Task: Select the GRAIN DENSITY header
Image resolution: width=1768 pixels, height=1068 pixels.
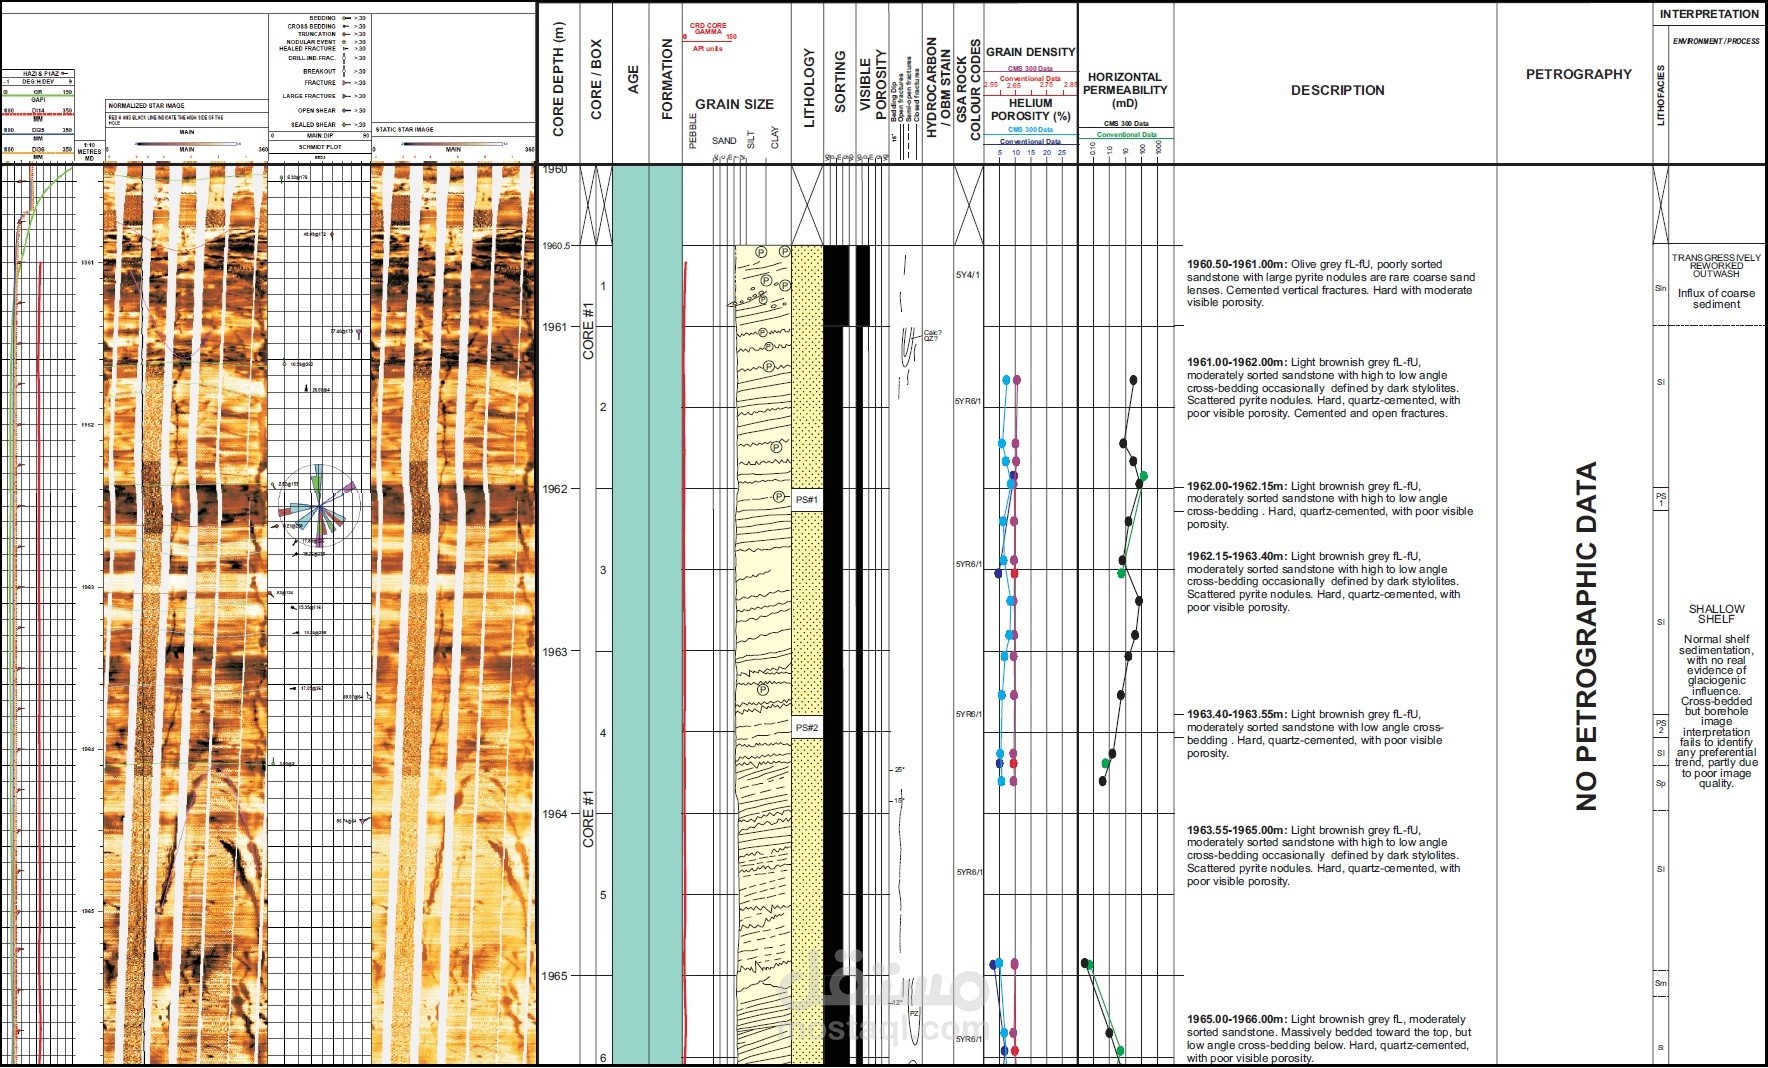Action: 1030,52
